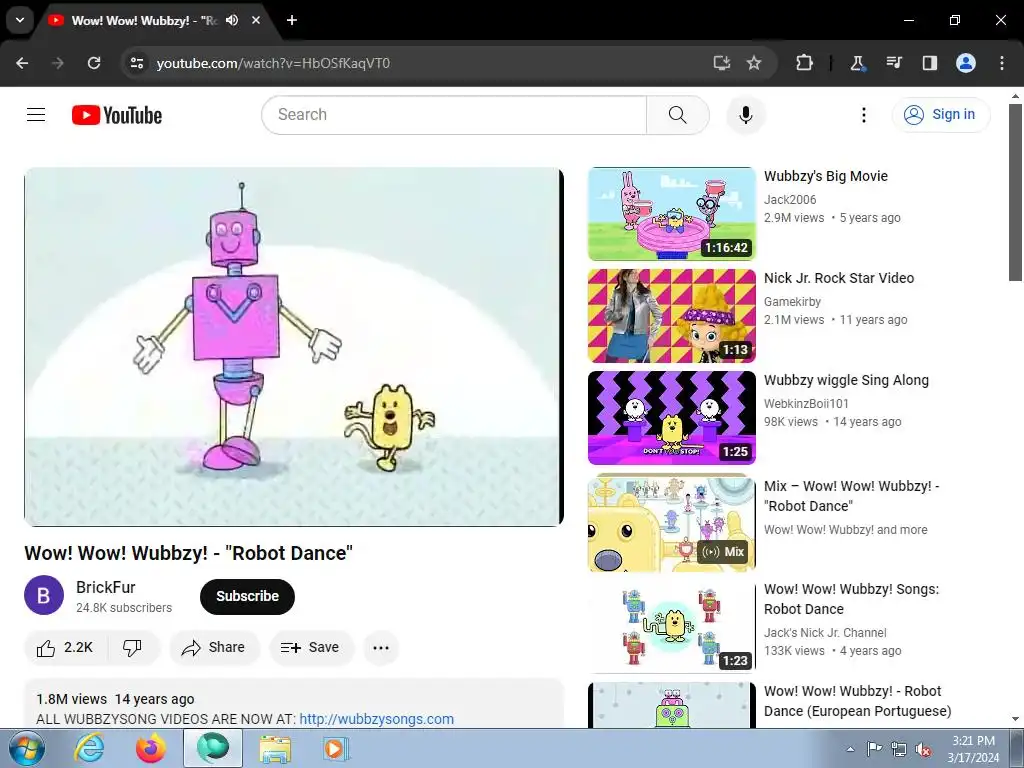Open the Extensions puzzle icon
Image resolution: width=1024 pixels, height=768 pixels.
click(804, 63)
